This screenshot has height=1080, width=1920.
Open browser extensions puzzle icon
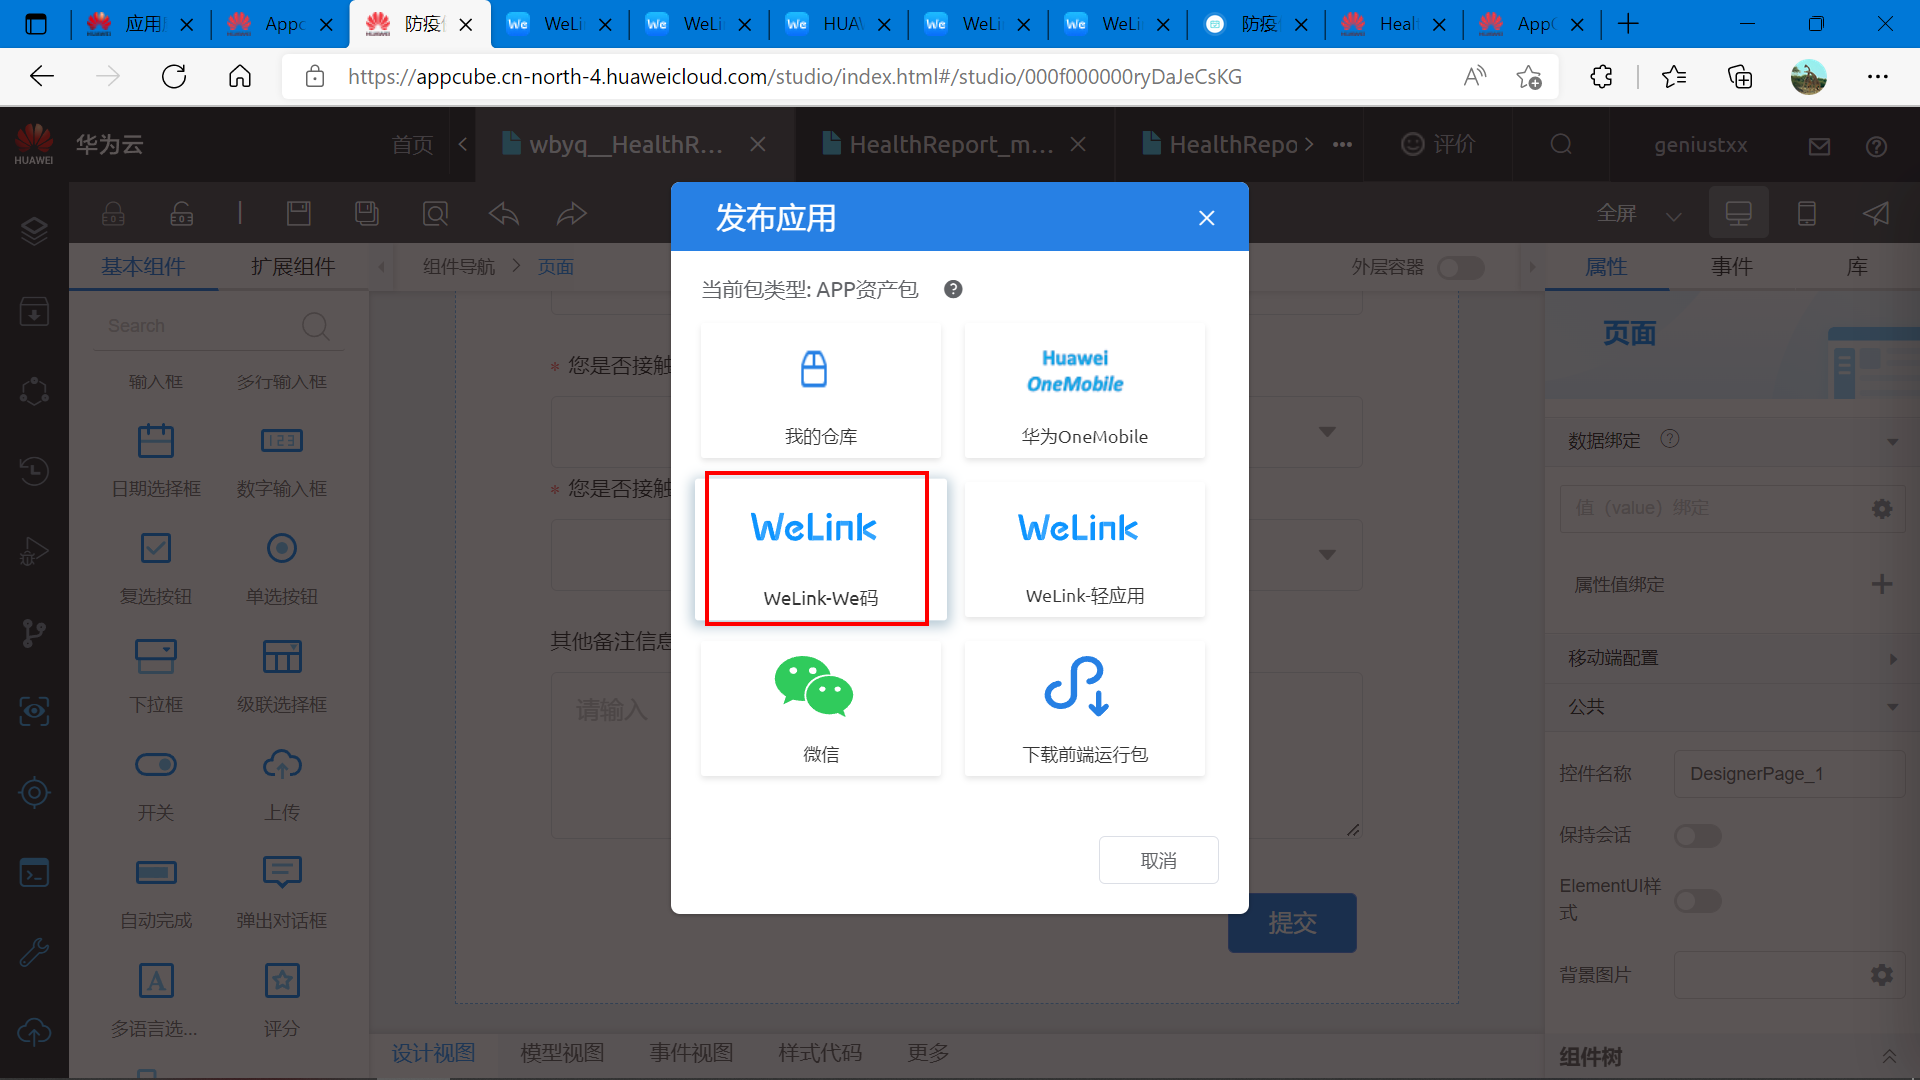tap(1601, 76)
